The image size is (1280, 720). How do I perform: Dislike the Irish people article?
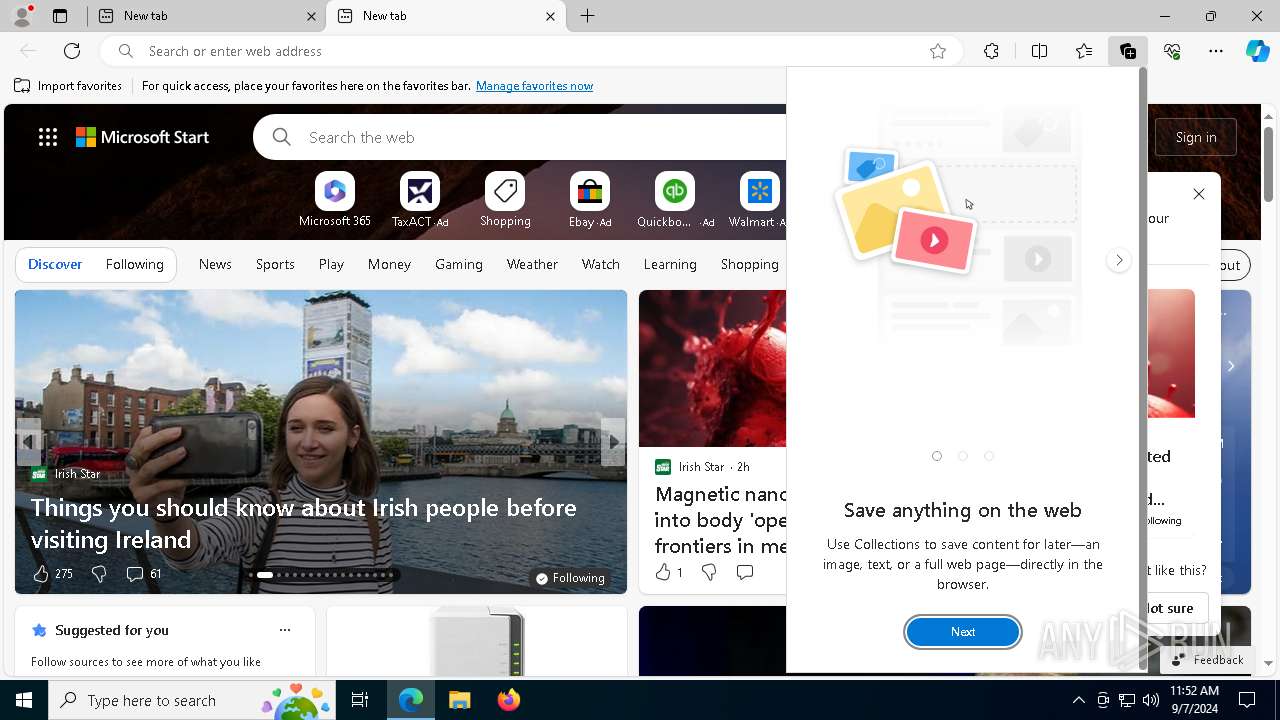point(98,573)
